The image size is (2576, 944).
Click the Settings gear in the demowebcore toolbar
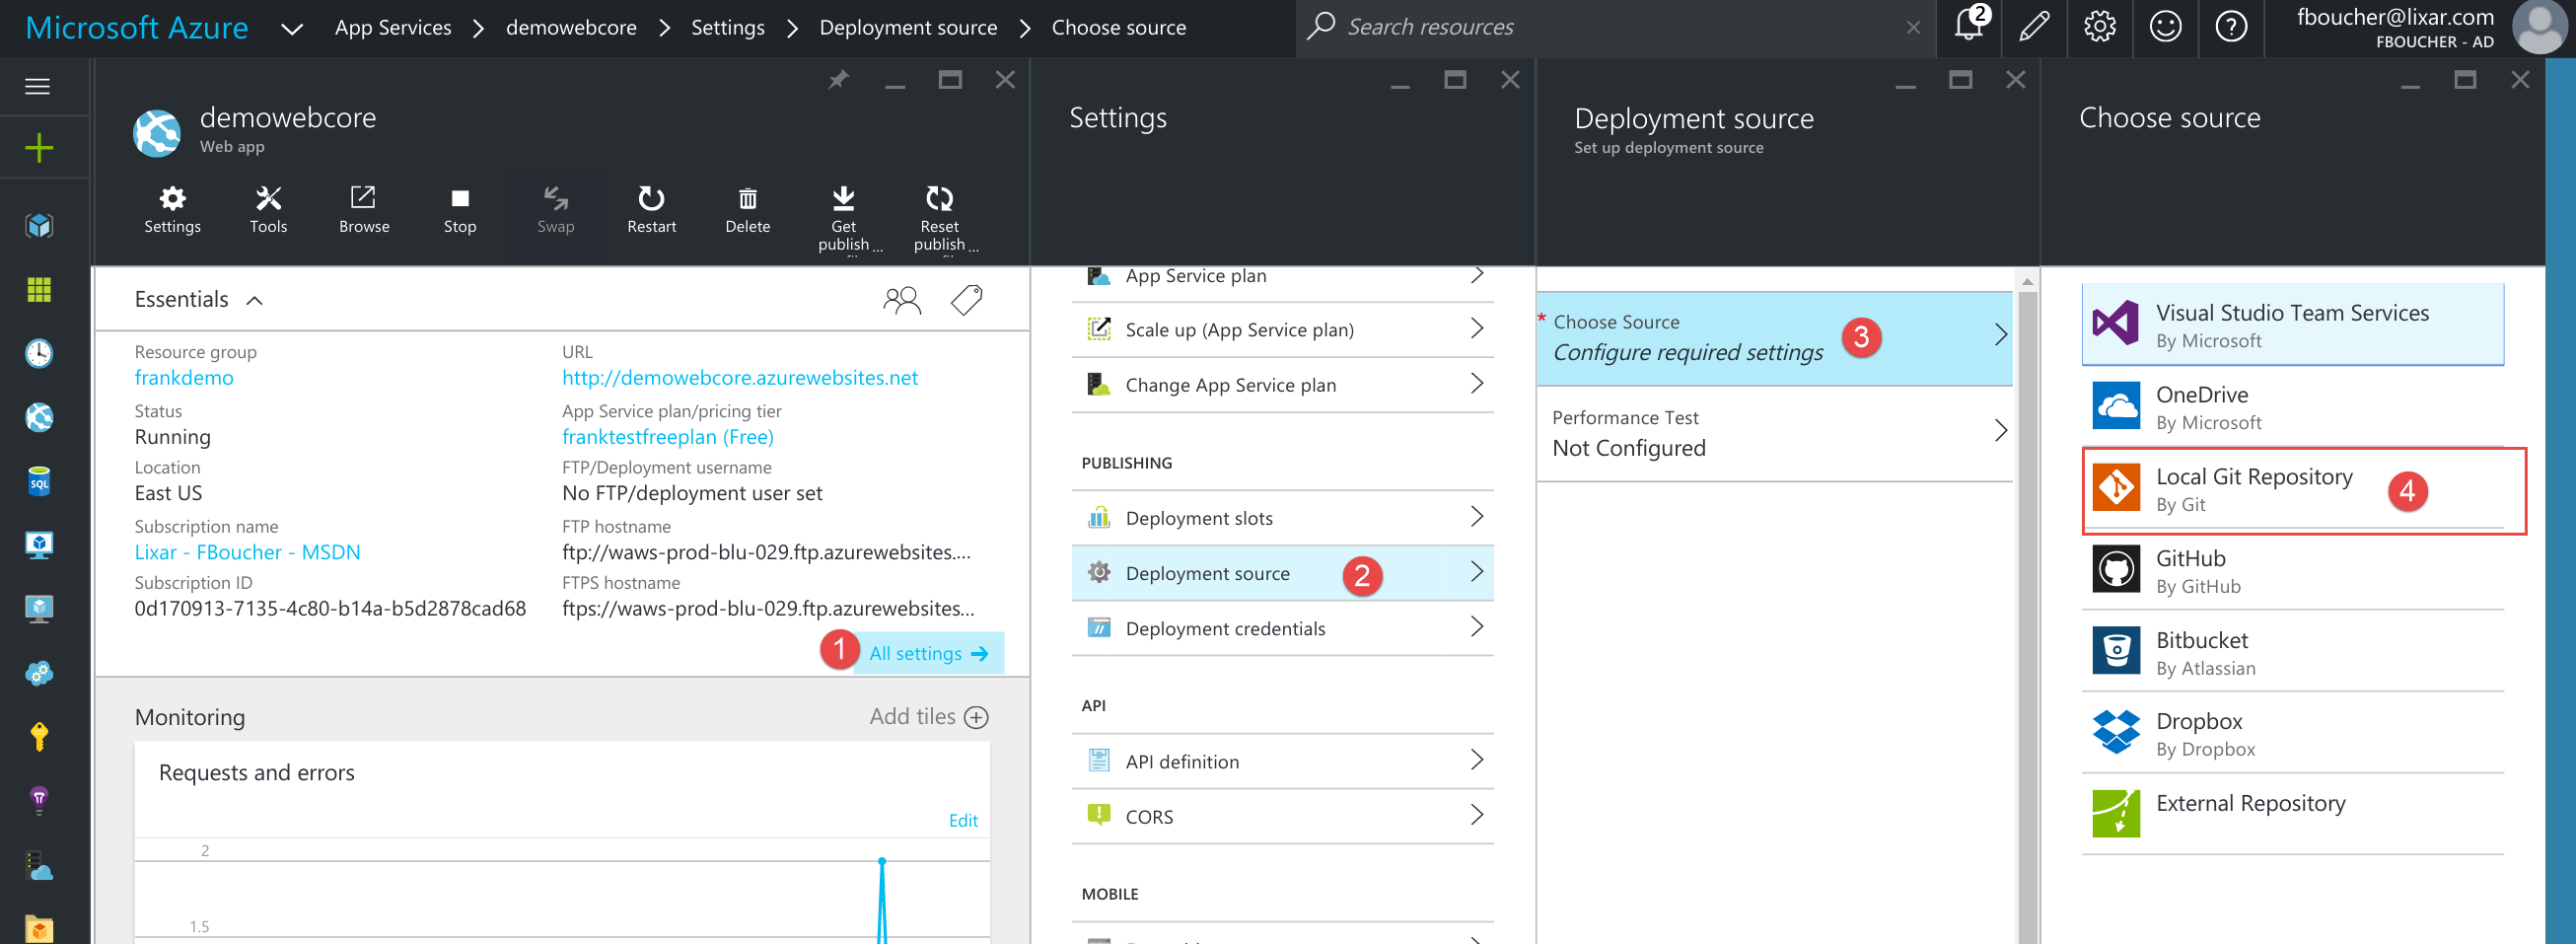(172, 209)
